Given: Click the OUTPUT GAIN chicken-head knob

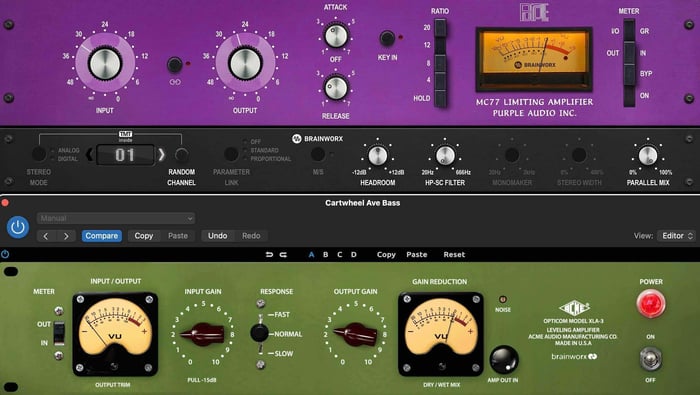Looking at the screenshot, I should pos(356,334).
